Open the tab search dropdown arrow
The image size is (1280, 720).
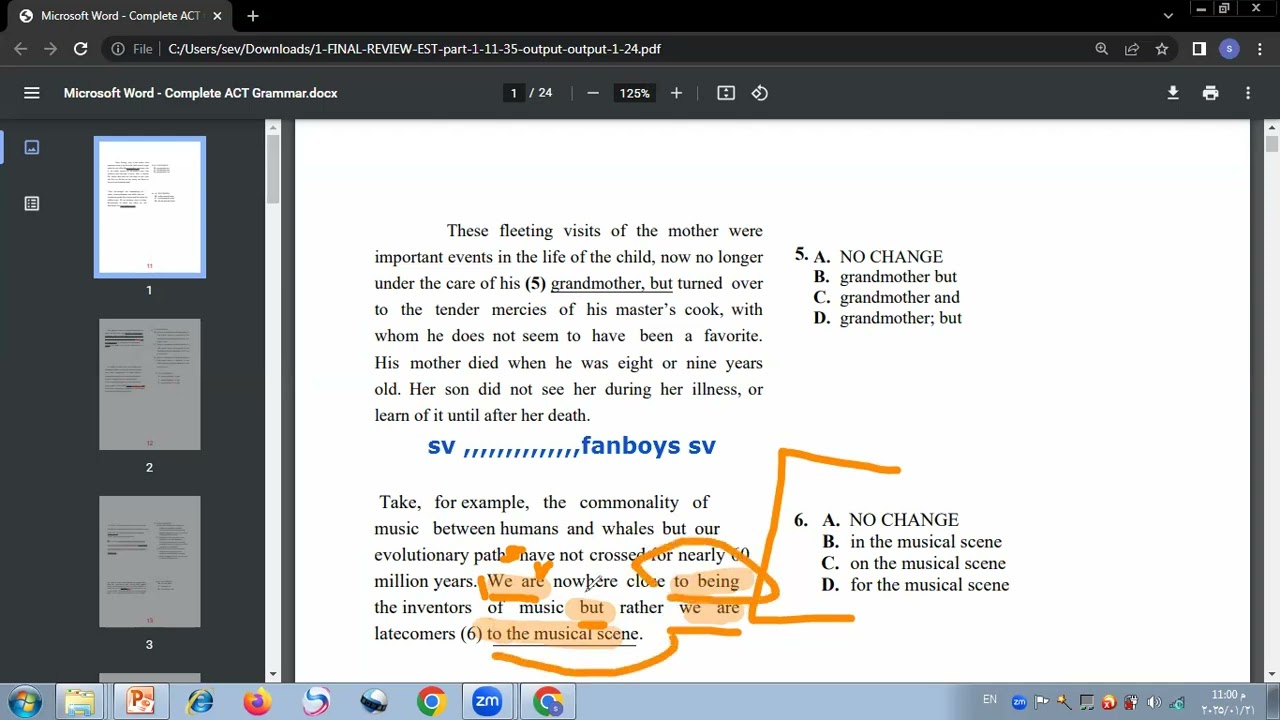pos(1168,16)
